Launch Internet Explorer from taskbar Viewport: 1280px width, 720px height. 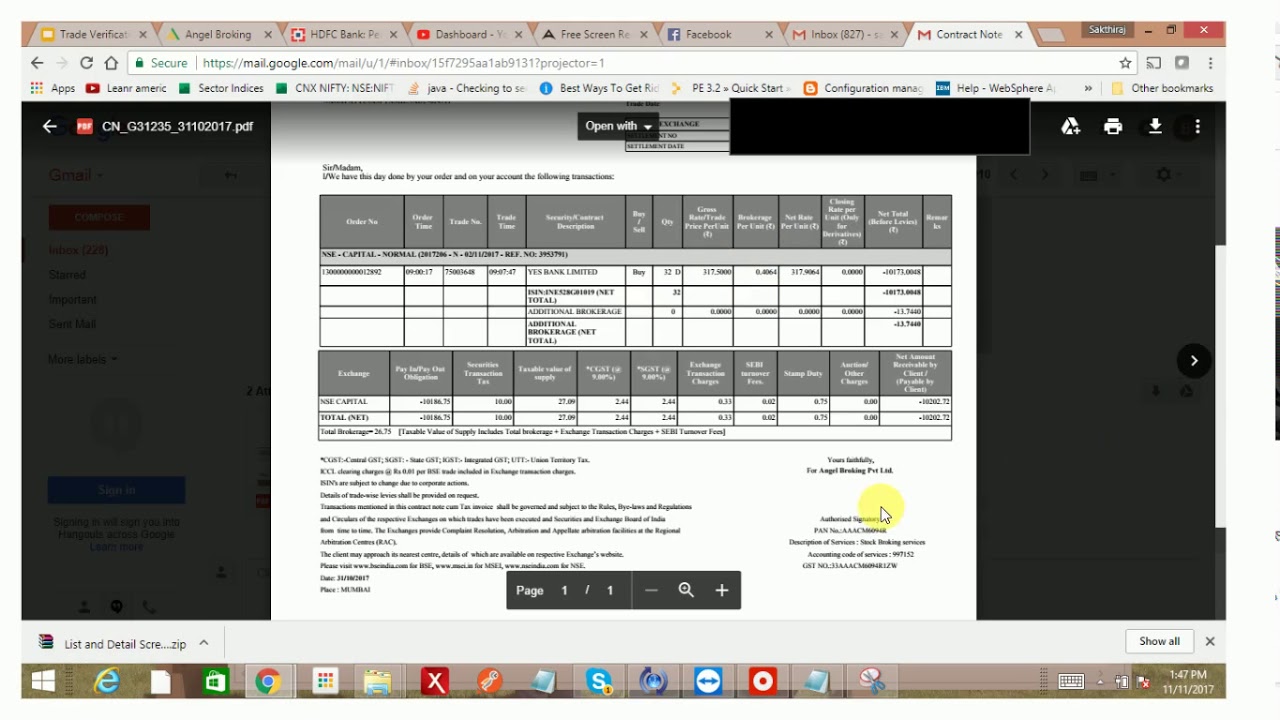(x=106, y=681)
